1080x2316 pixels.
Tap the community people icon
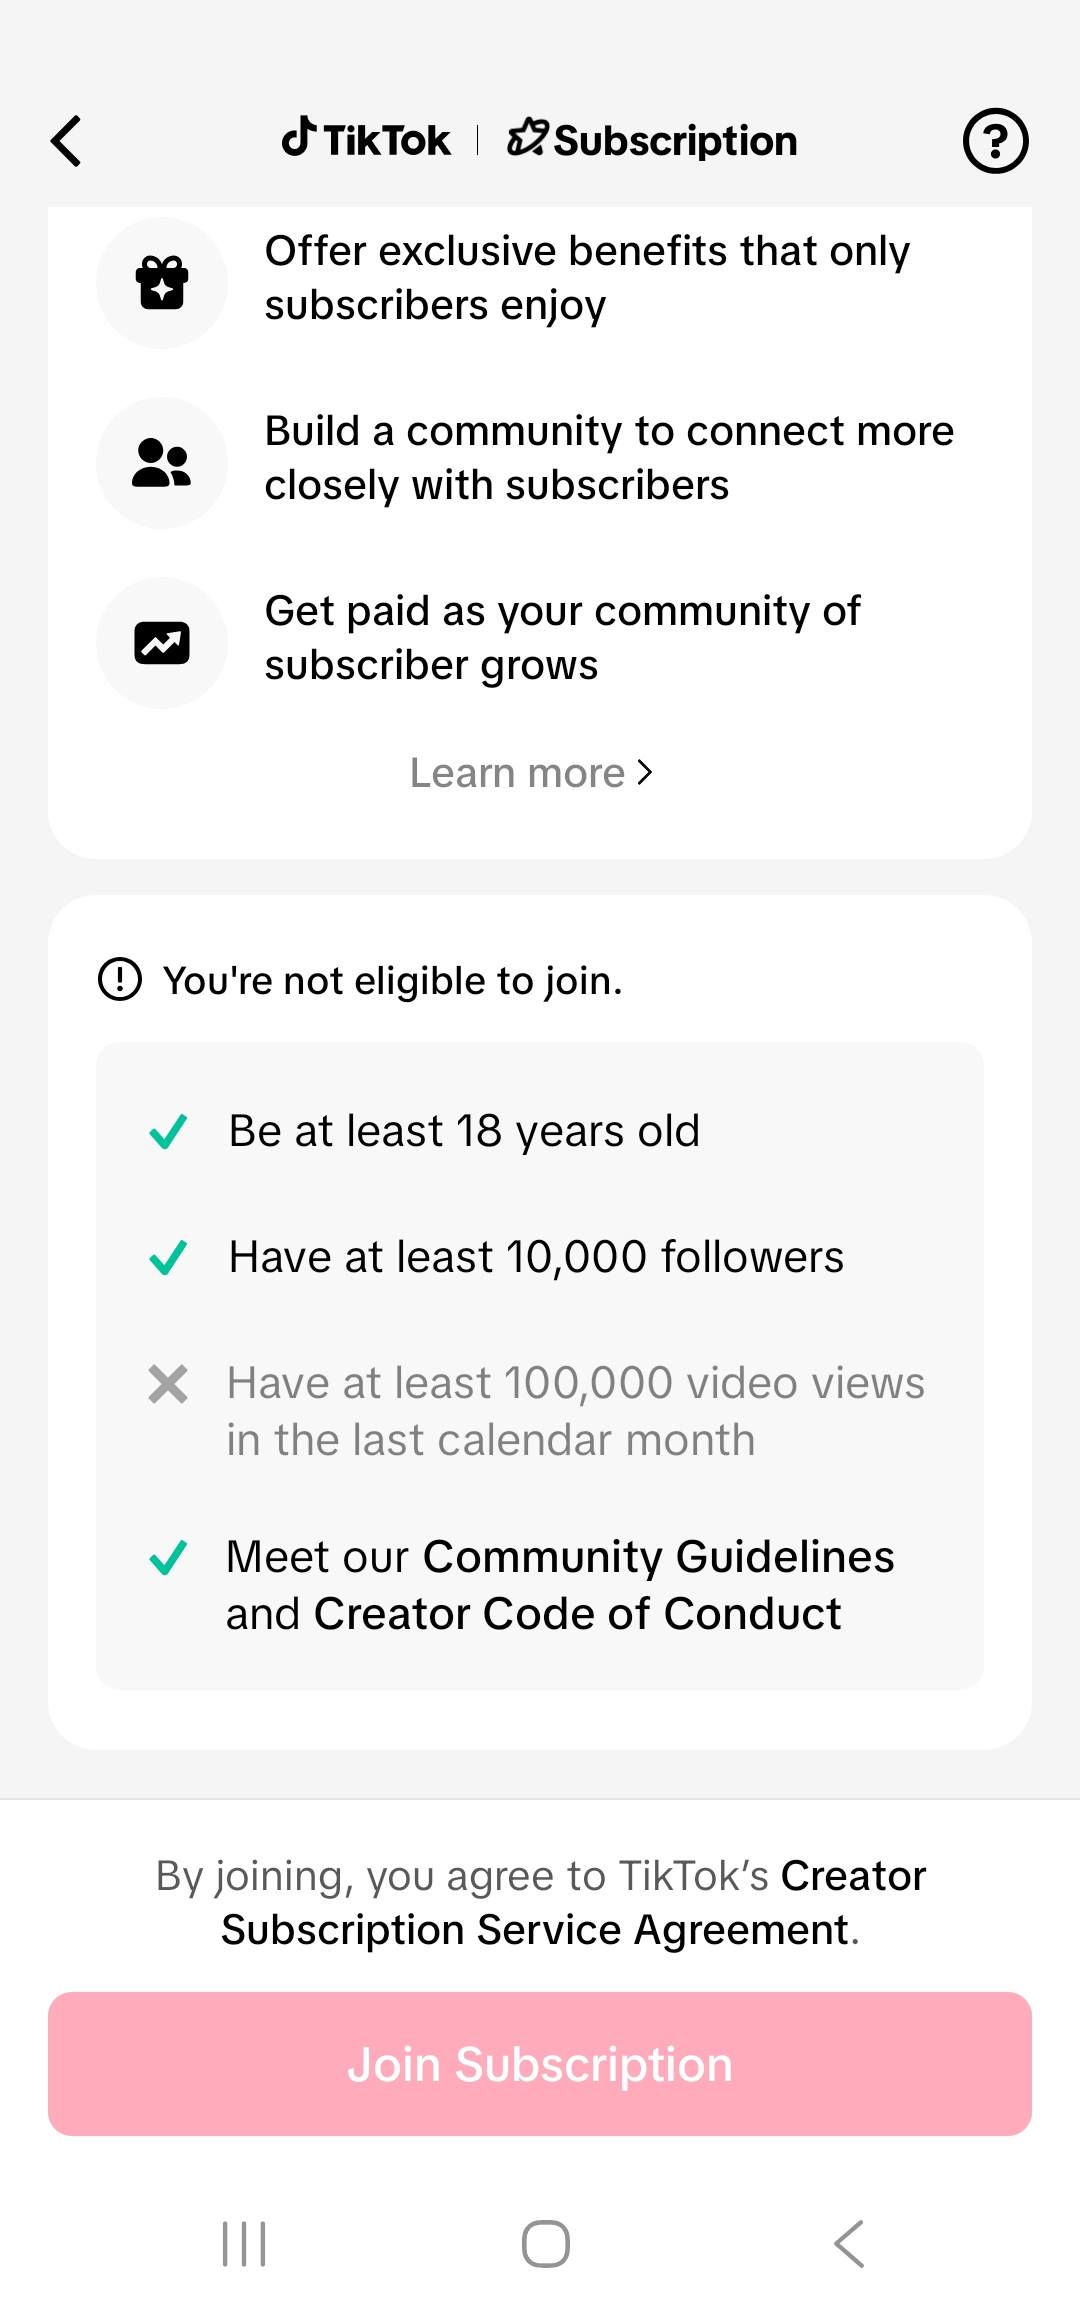tap(162, 463)
